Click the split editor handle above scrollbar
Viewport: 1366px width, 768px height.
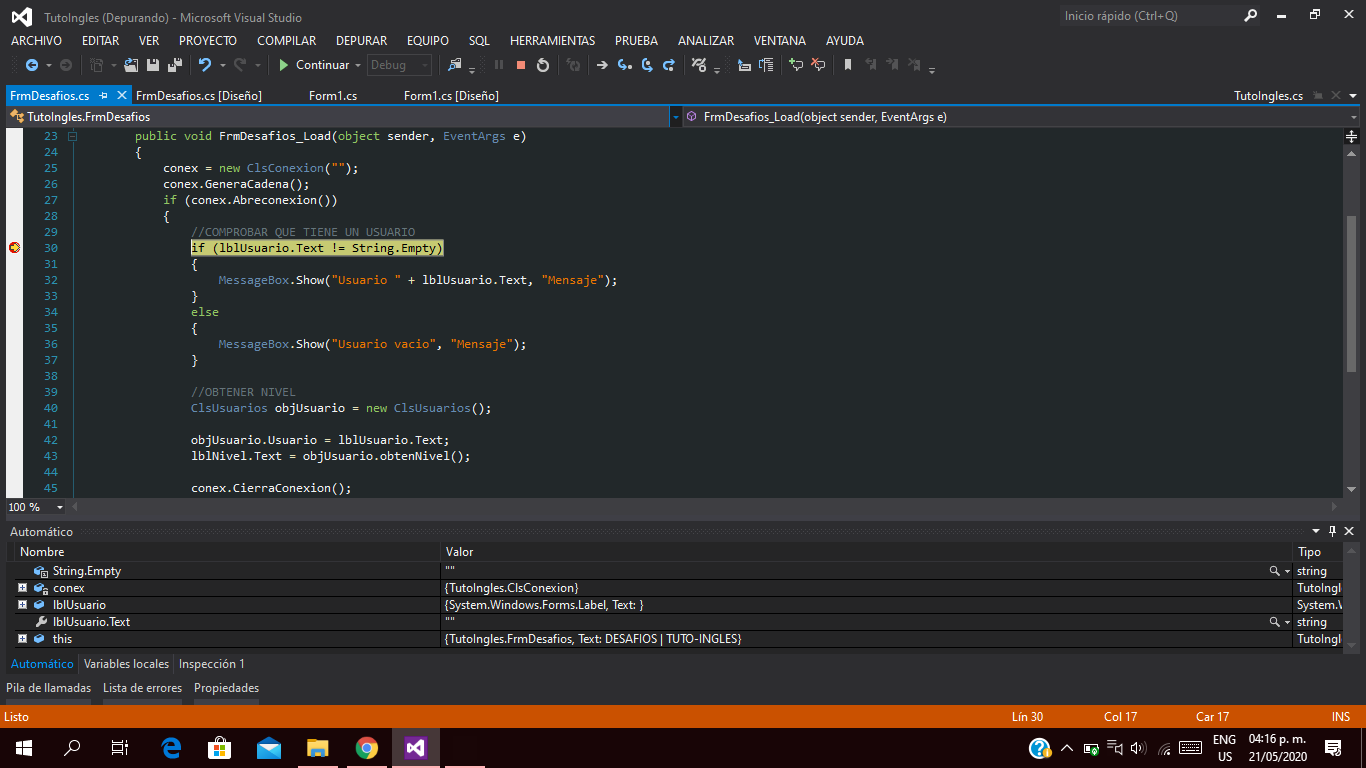(1352, 136)
